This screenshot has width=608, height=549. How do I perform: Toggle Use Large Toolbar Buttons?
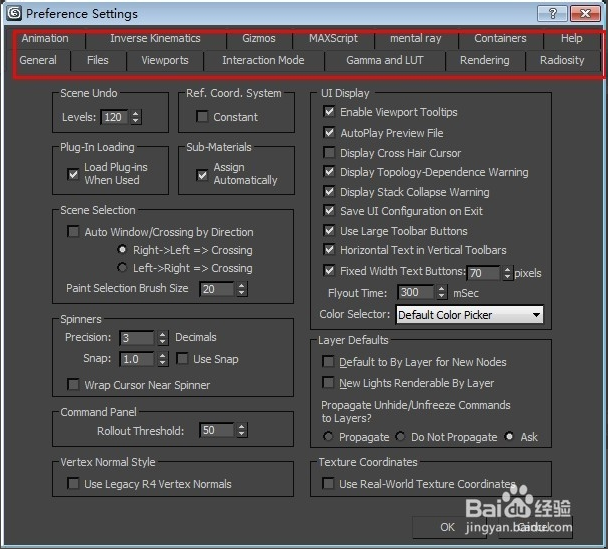pos(329,231)
